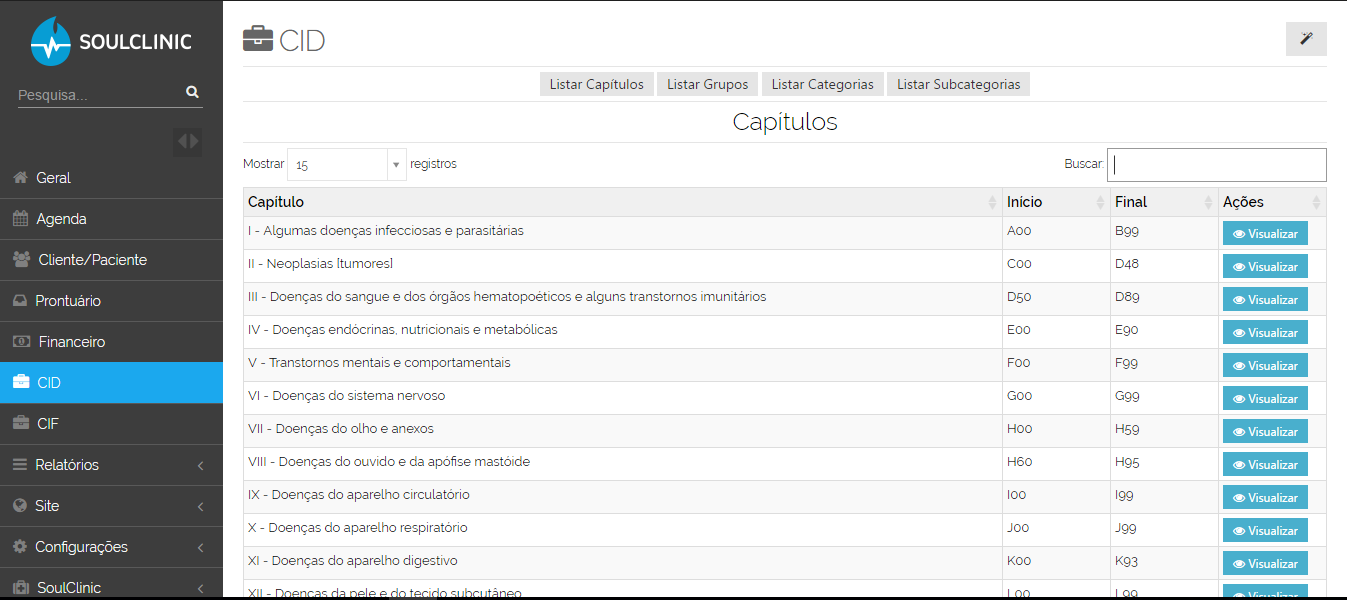1347x600 pixels.
Task: Click the search magnifier icon in sidebar
Action: pos(191,91)
